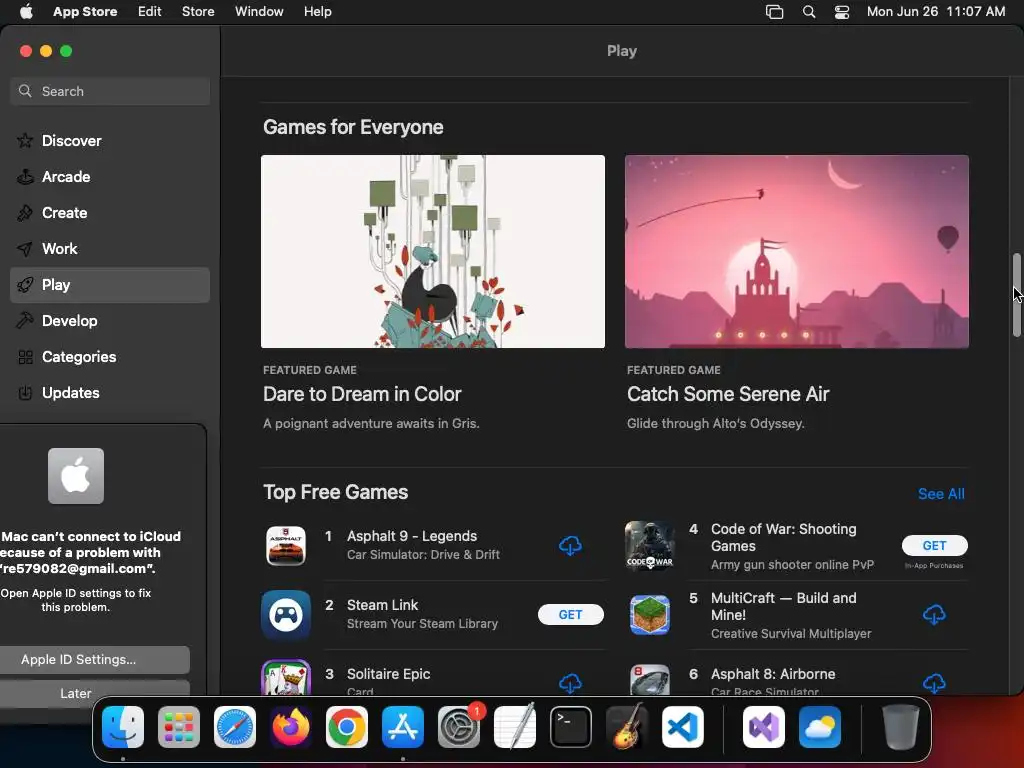Select the Asphalt 8: Airborne title
Screen dimensions: 1024x768
(x=773, y=673)
